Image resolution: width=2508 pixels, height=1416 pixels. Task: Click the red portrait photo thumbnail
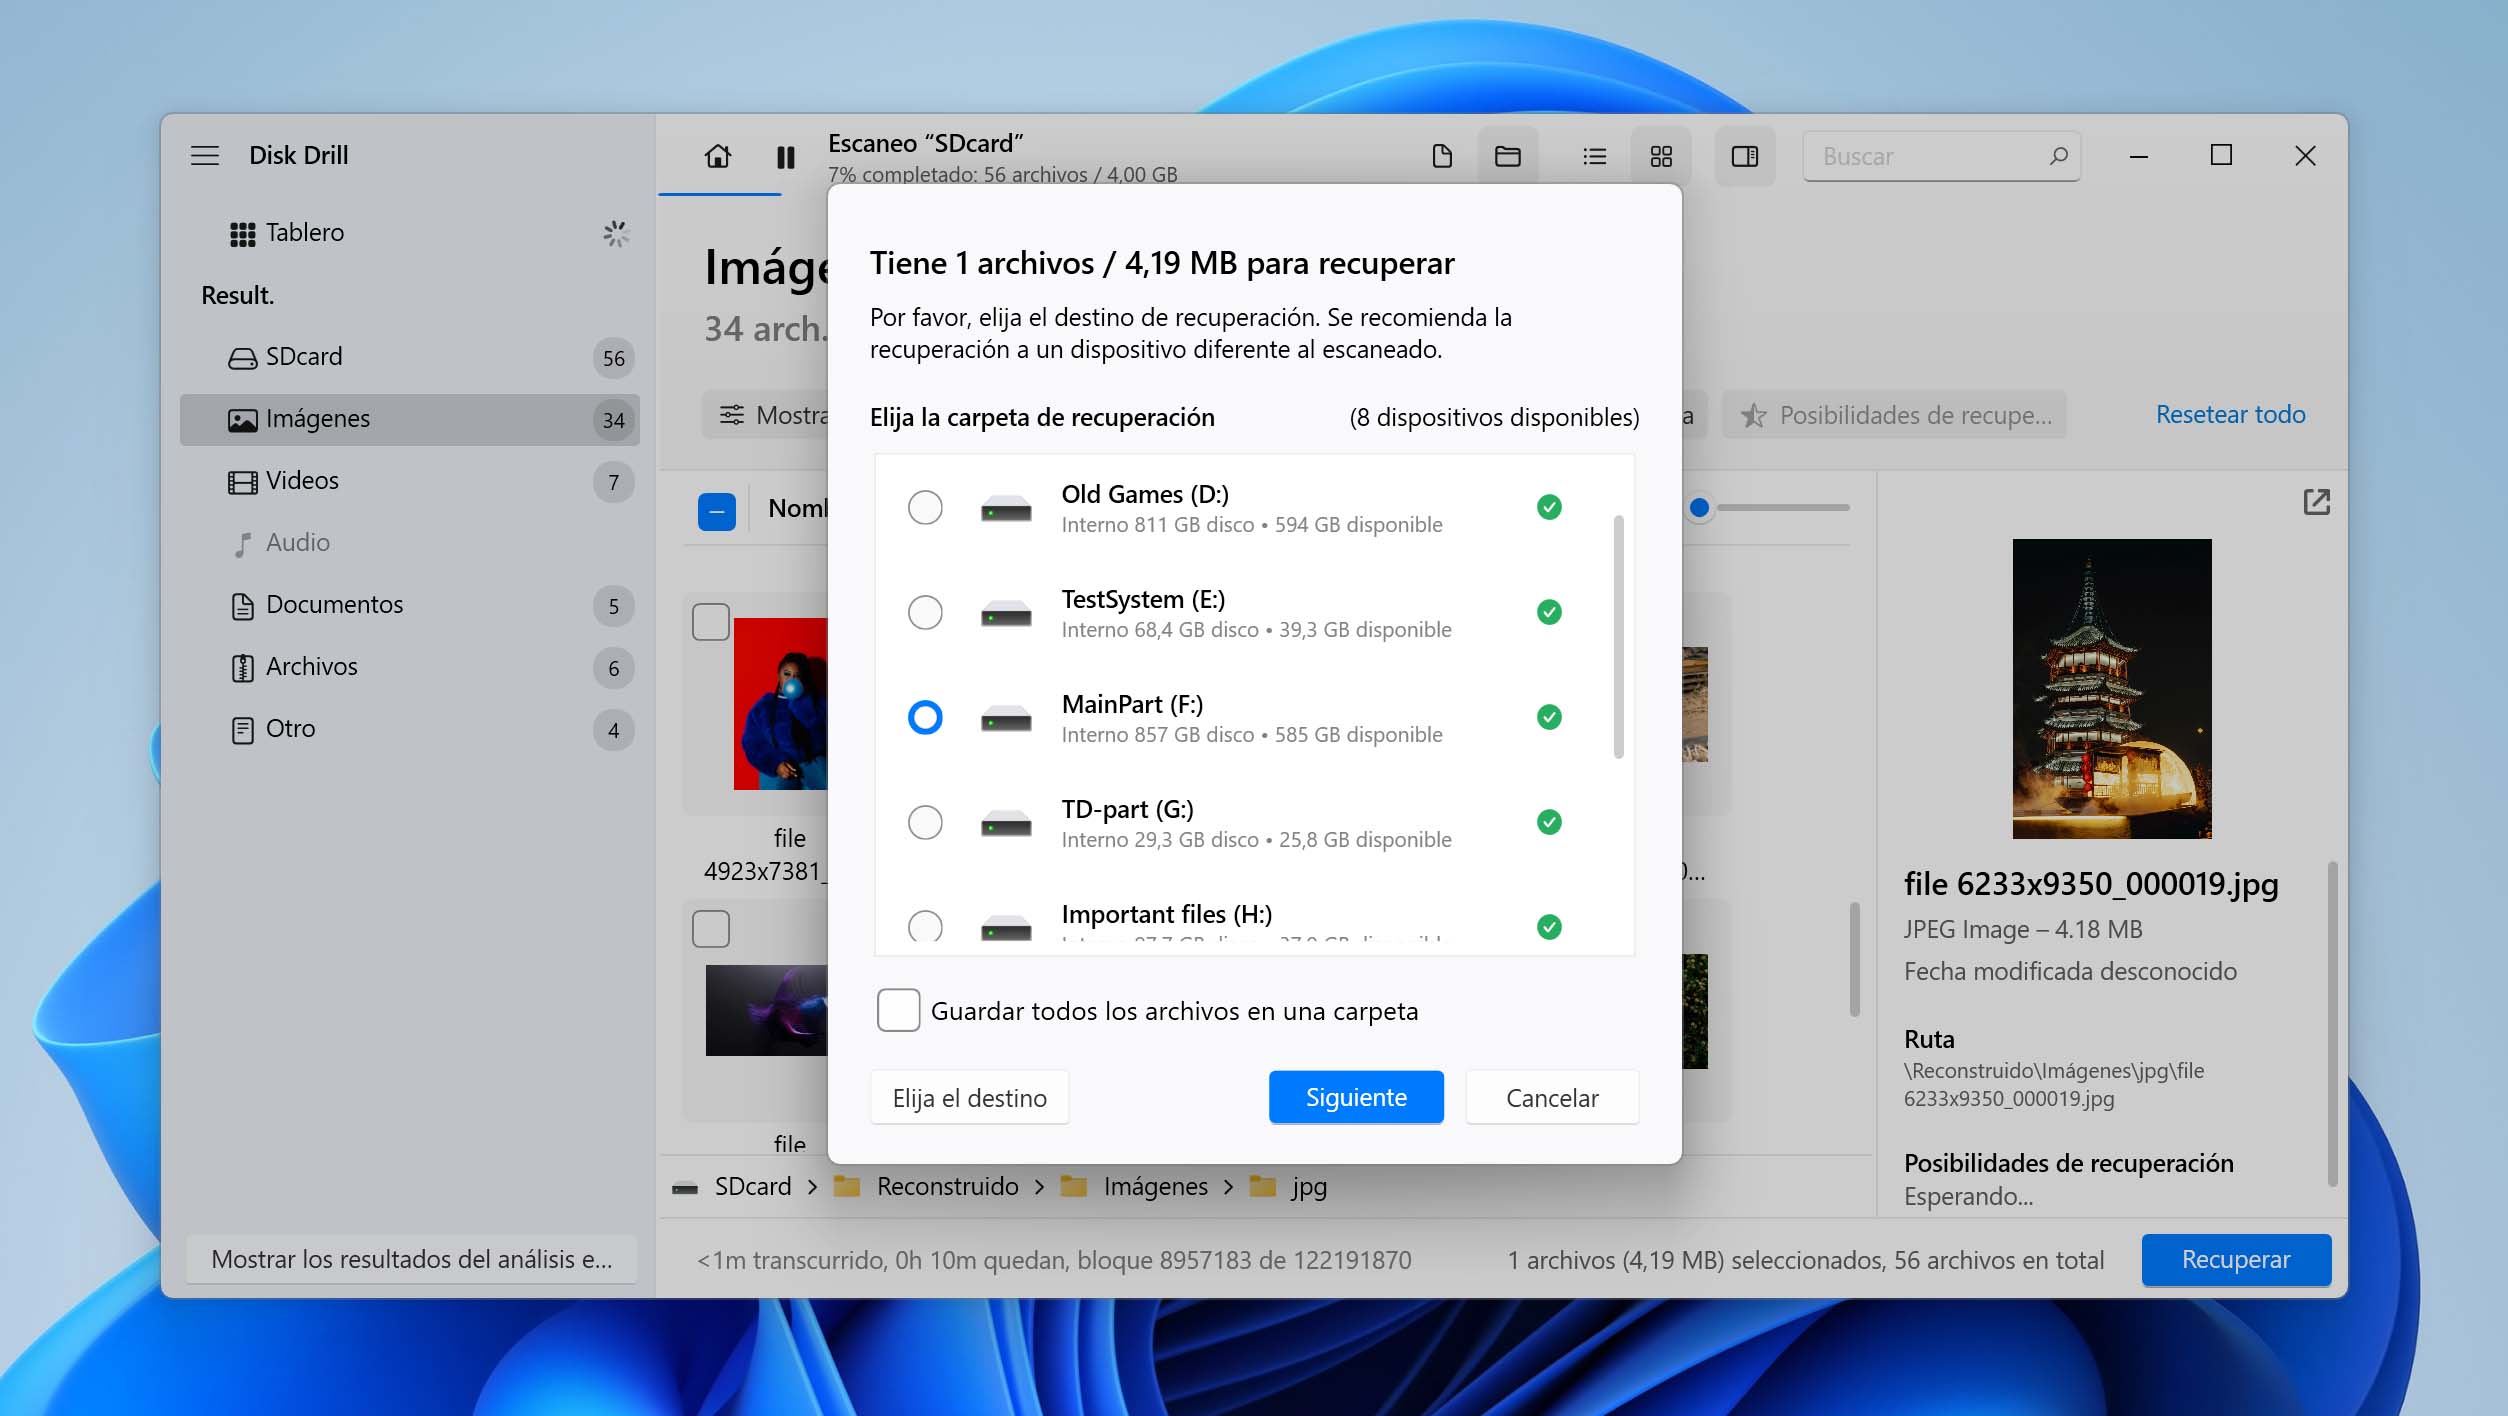pos(781,704)
